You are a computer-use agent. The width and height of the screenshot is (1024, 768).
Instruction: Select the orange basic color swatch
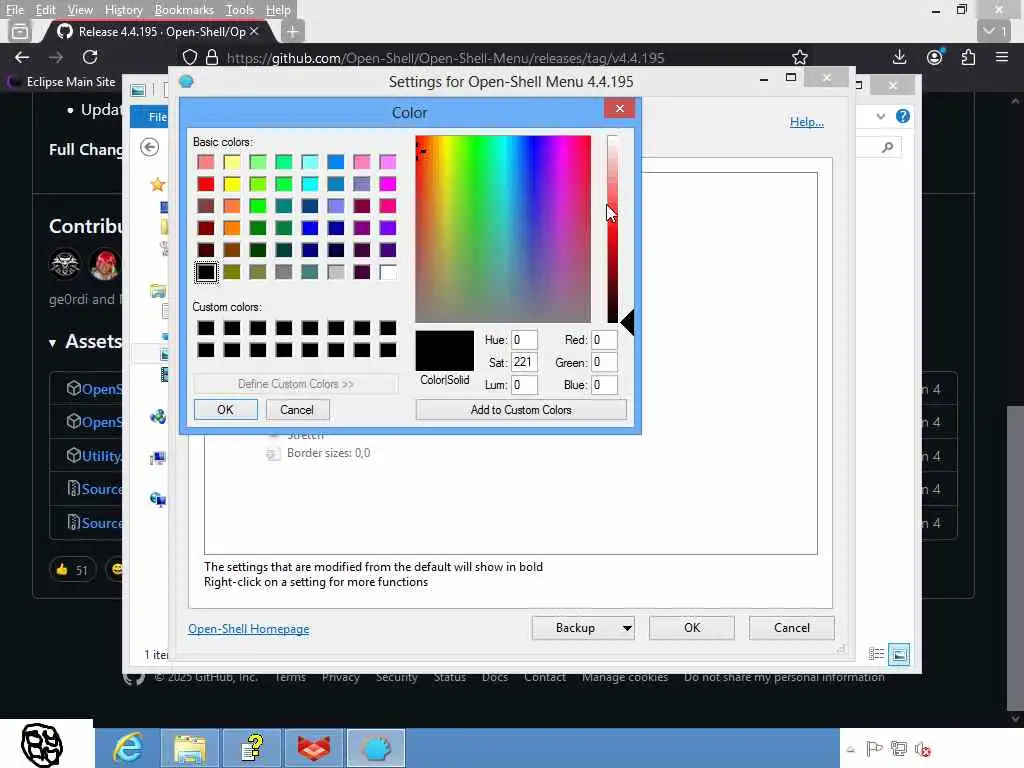click(232, 228)
